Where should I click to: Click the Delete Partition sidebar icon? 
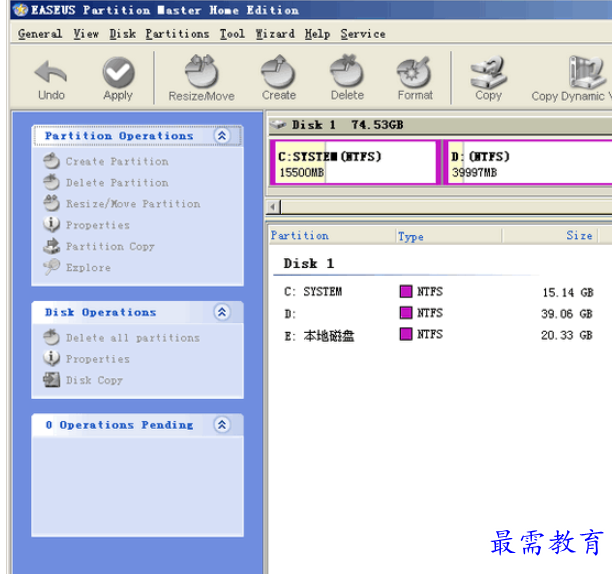coord(52,182)
